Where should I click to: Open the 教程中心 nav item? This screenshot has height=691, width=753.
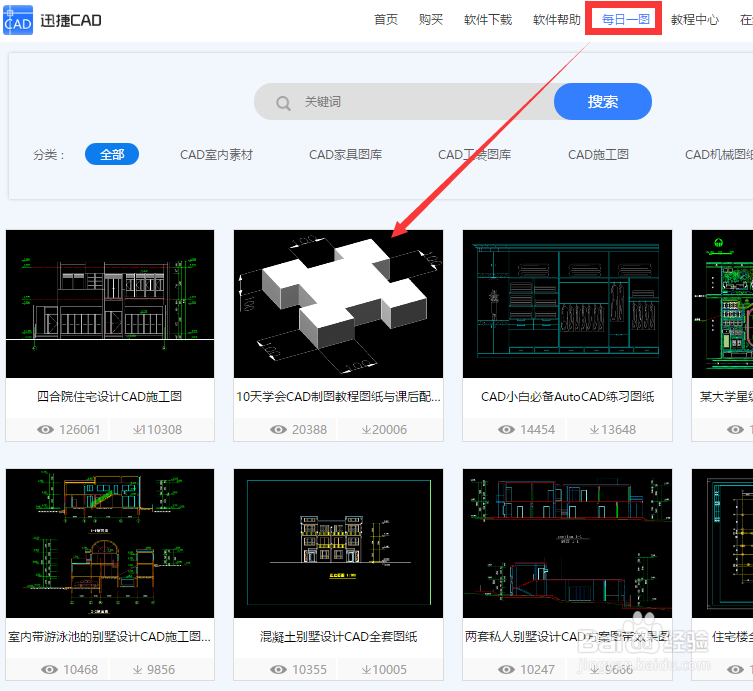(695, 20)
